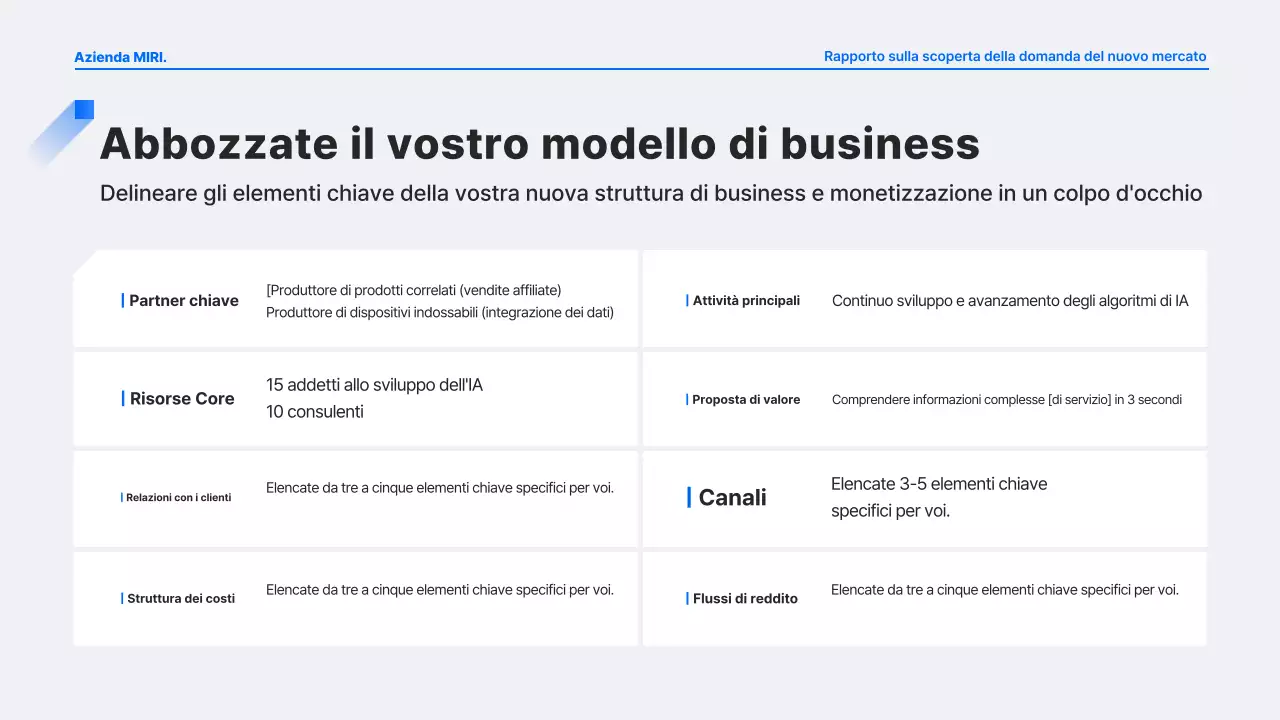This screenshot has height=720, width=1280.
Task: Click the blue bar beside Proposta di valore
Action: coord(685,399)
